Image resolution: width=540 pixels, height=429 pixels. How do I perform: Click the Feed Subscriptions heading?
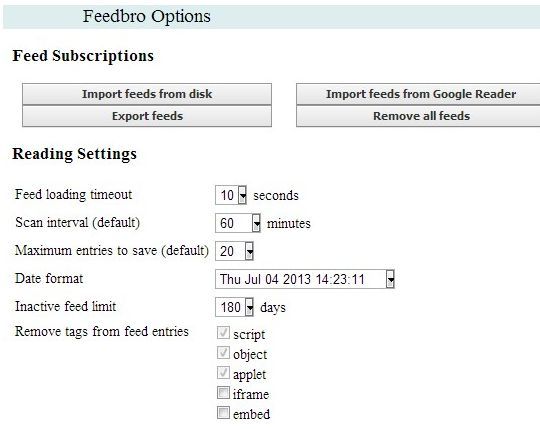pos(83,56)
